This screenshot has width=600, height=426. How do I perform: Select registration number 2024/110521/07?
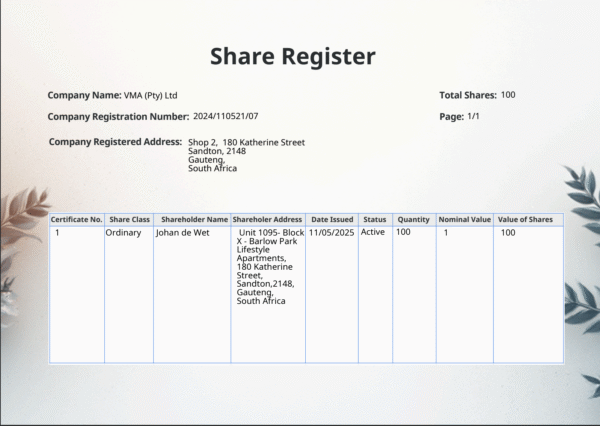(x=226, y=116)
